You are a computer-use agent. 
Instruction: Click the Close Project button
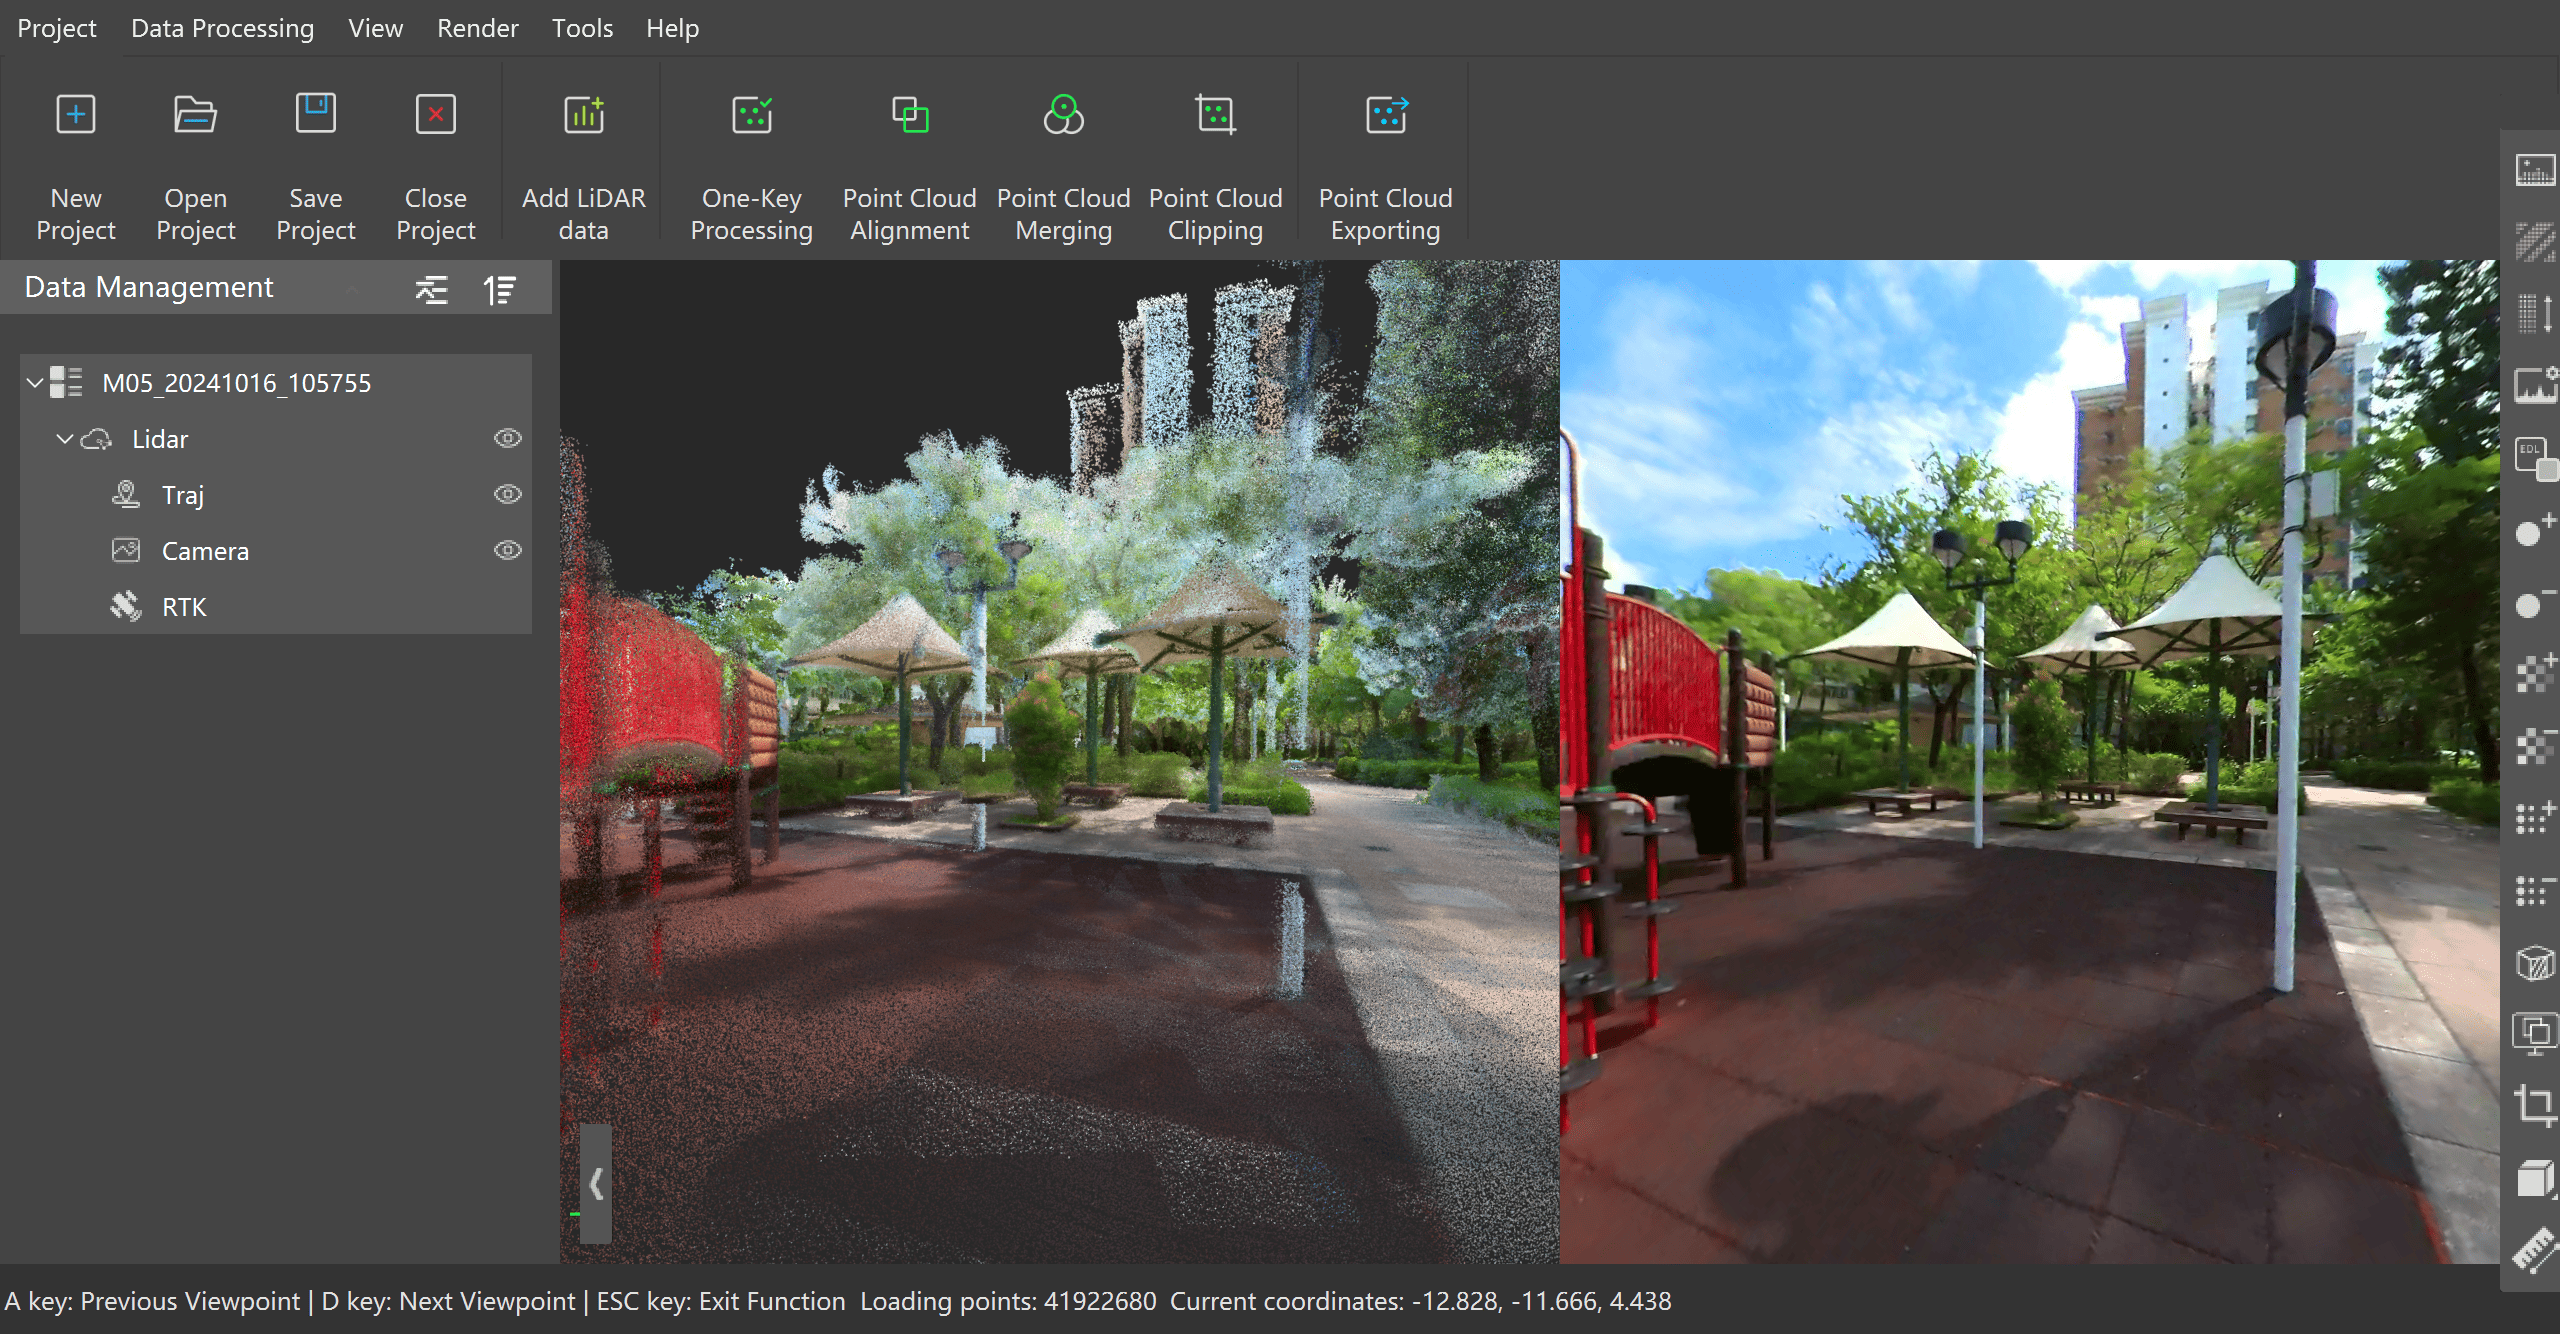pos(435,115)
